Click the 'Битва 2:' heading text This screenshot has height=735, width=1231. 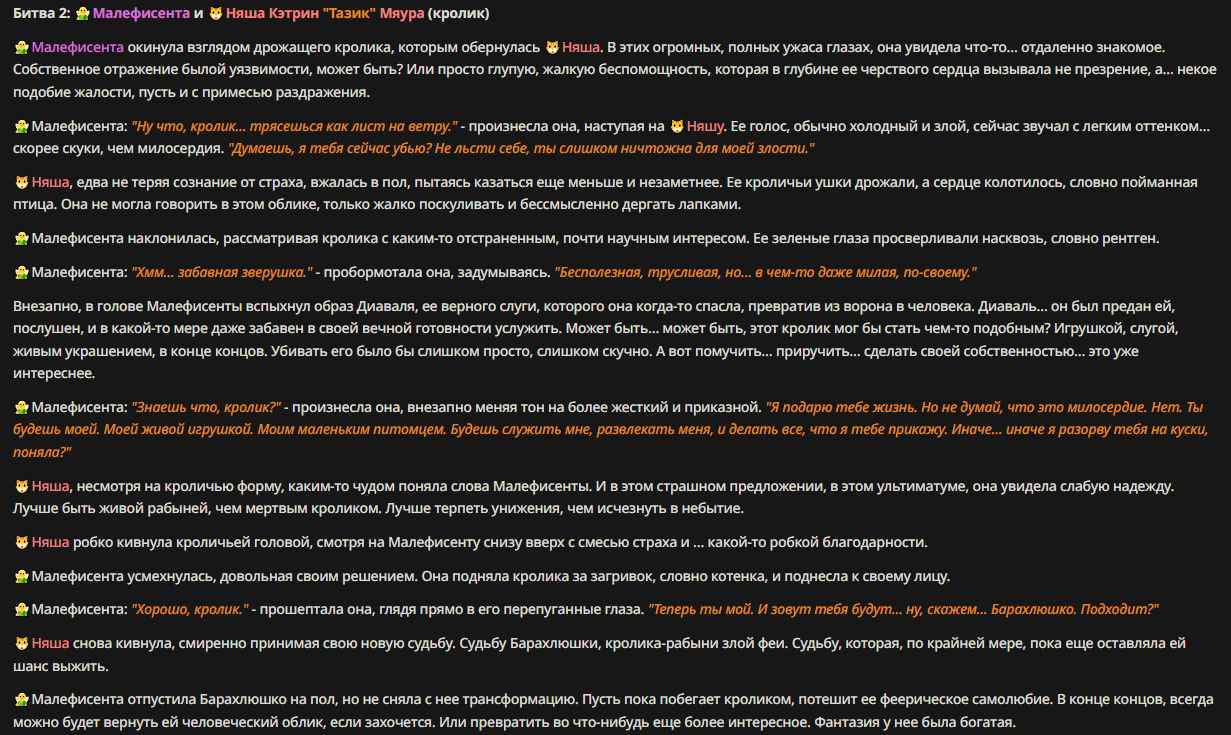[x=43, y=15]
